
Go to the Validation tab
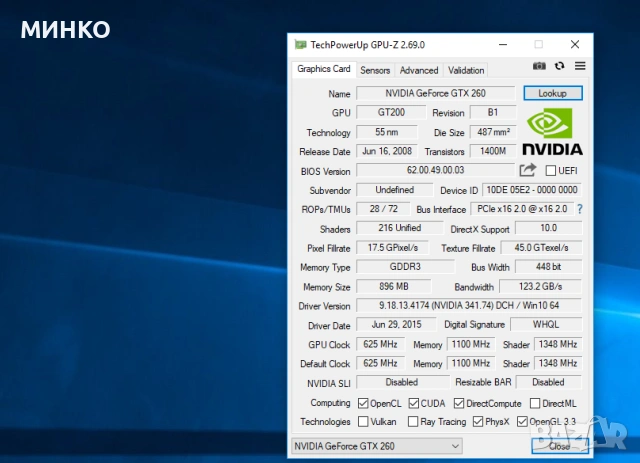[x=466, y=70]
